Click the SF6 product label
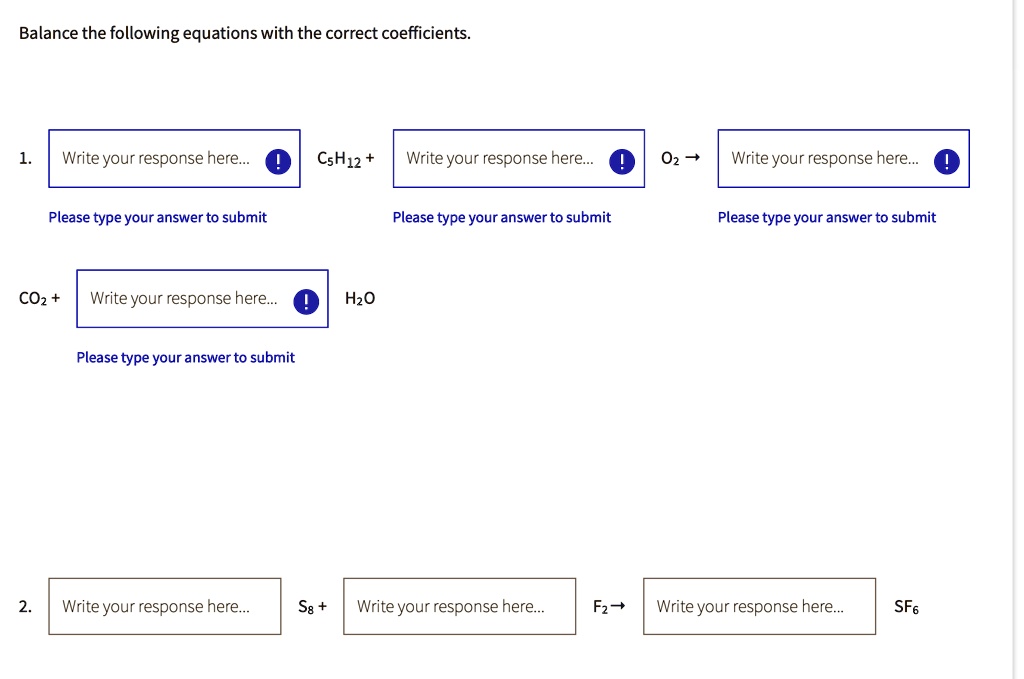 coord(906,607)
